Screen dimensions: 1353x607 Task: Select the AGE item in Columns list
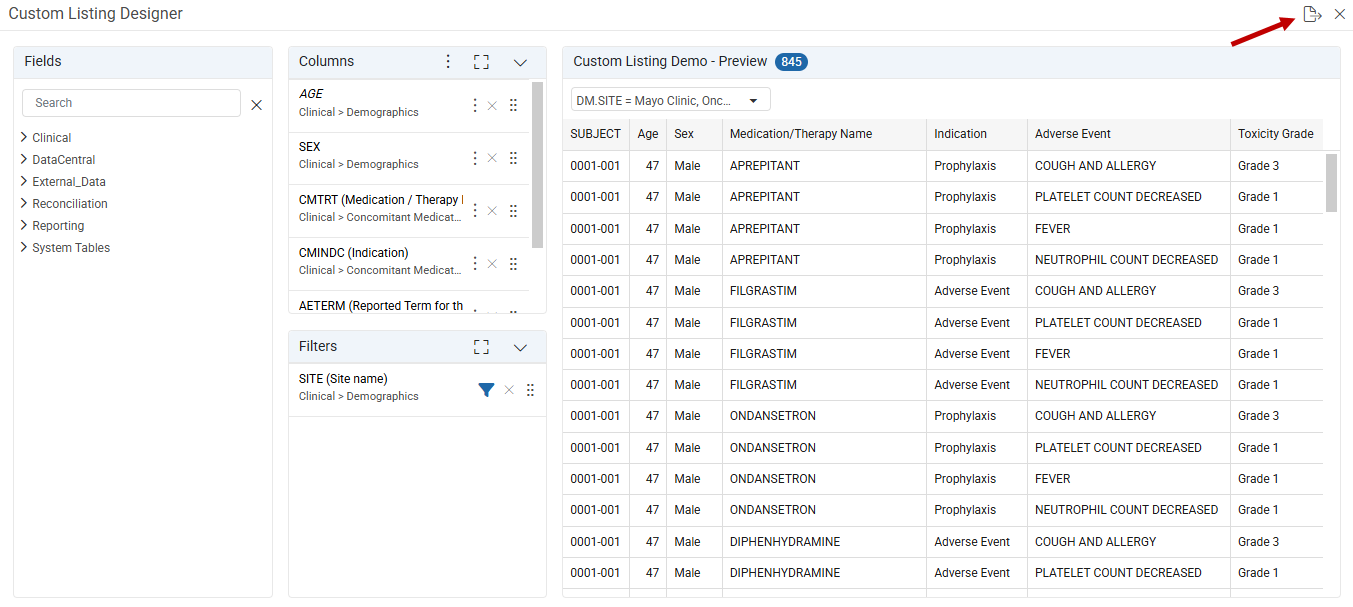tap(409, 104)
